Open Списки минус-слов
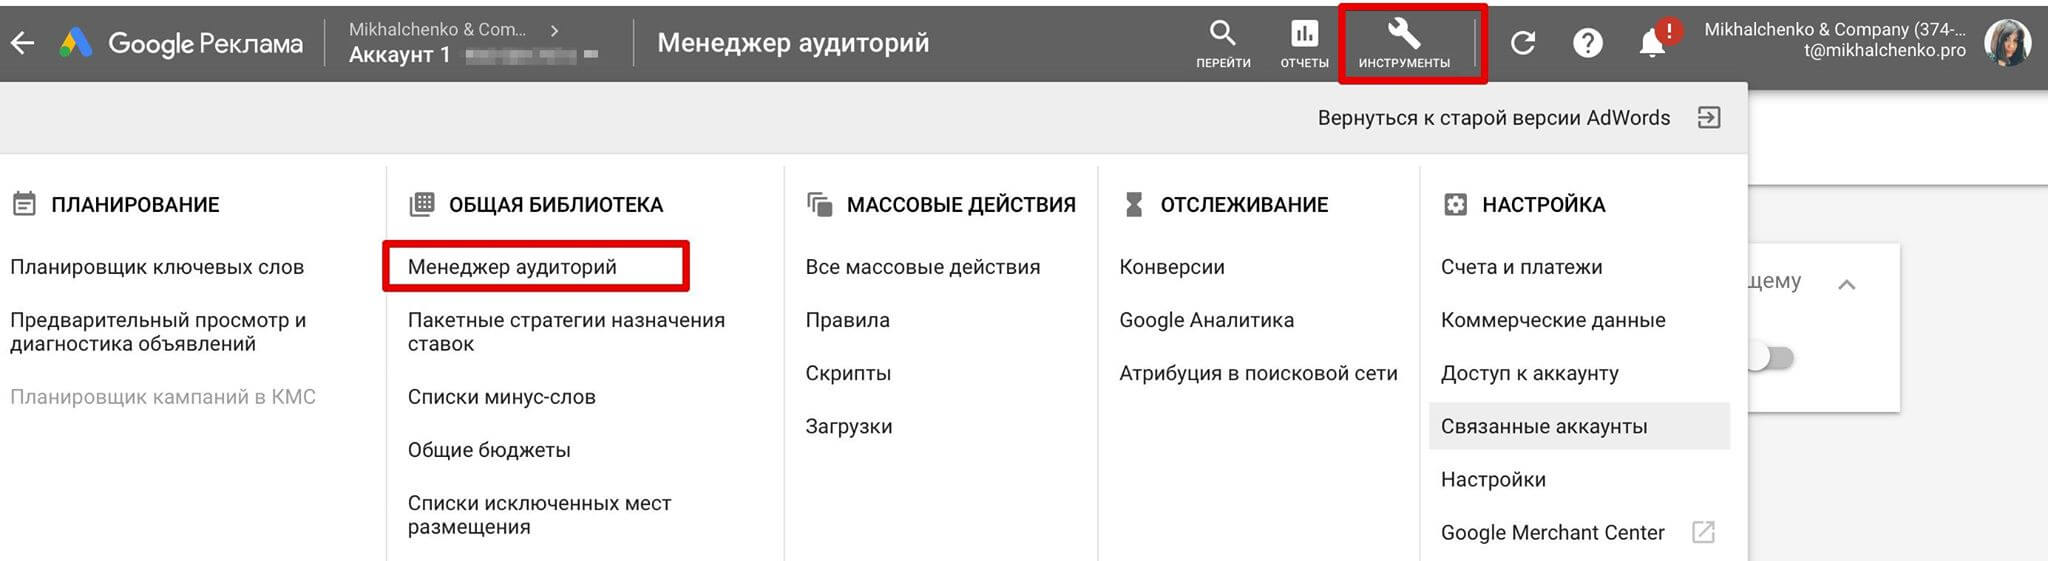2048x561 pixels. pyautogui.click(x=501, y=397)
